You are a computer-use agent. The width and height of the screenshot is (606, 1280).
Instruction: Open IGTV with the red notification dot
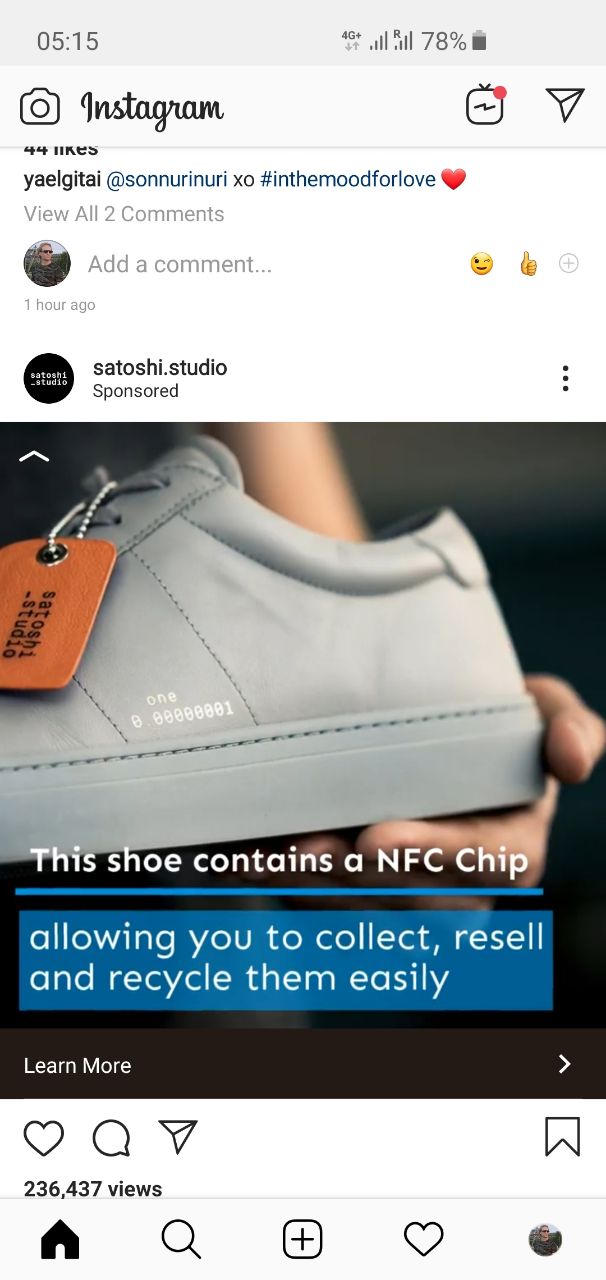[486, 105]
